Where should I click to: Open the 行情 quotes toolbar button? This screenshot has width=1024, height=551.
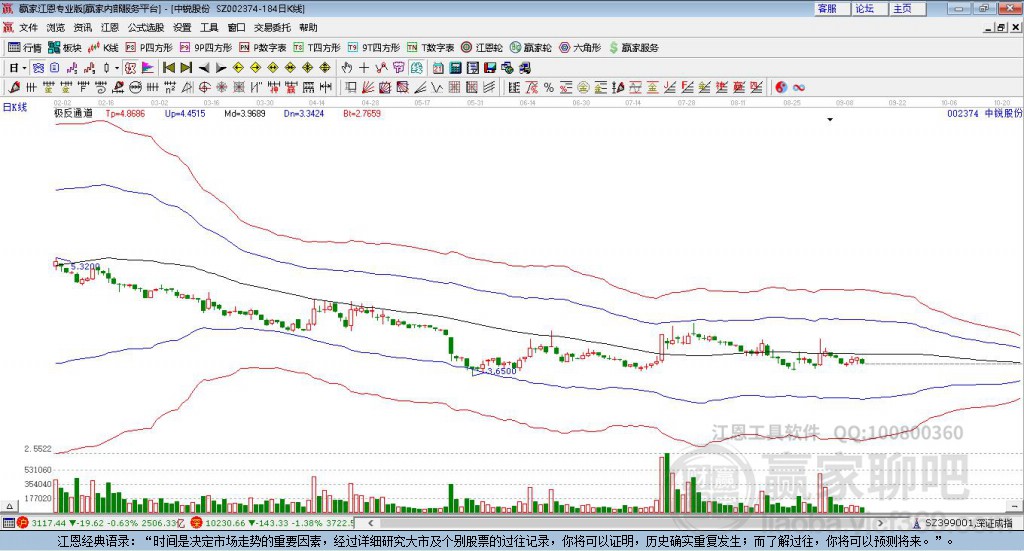25,48
